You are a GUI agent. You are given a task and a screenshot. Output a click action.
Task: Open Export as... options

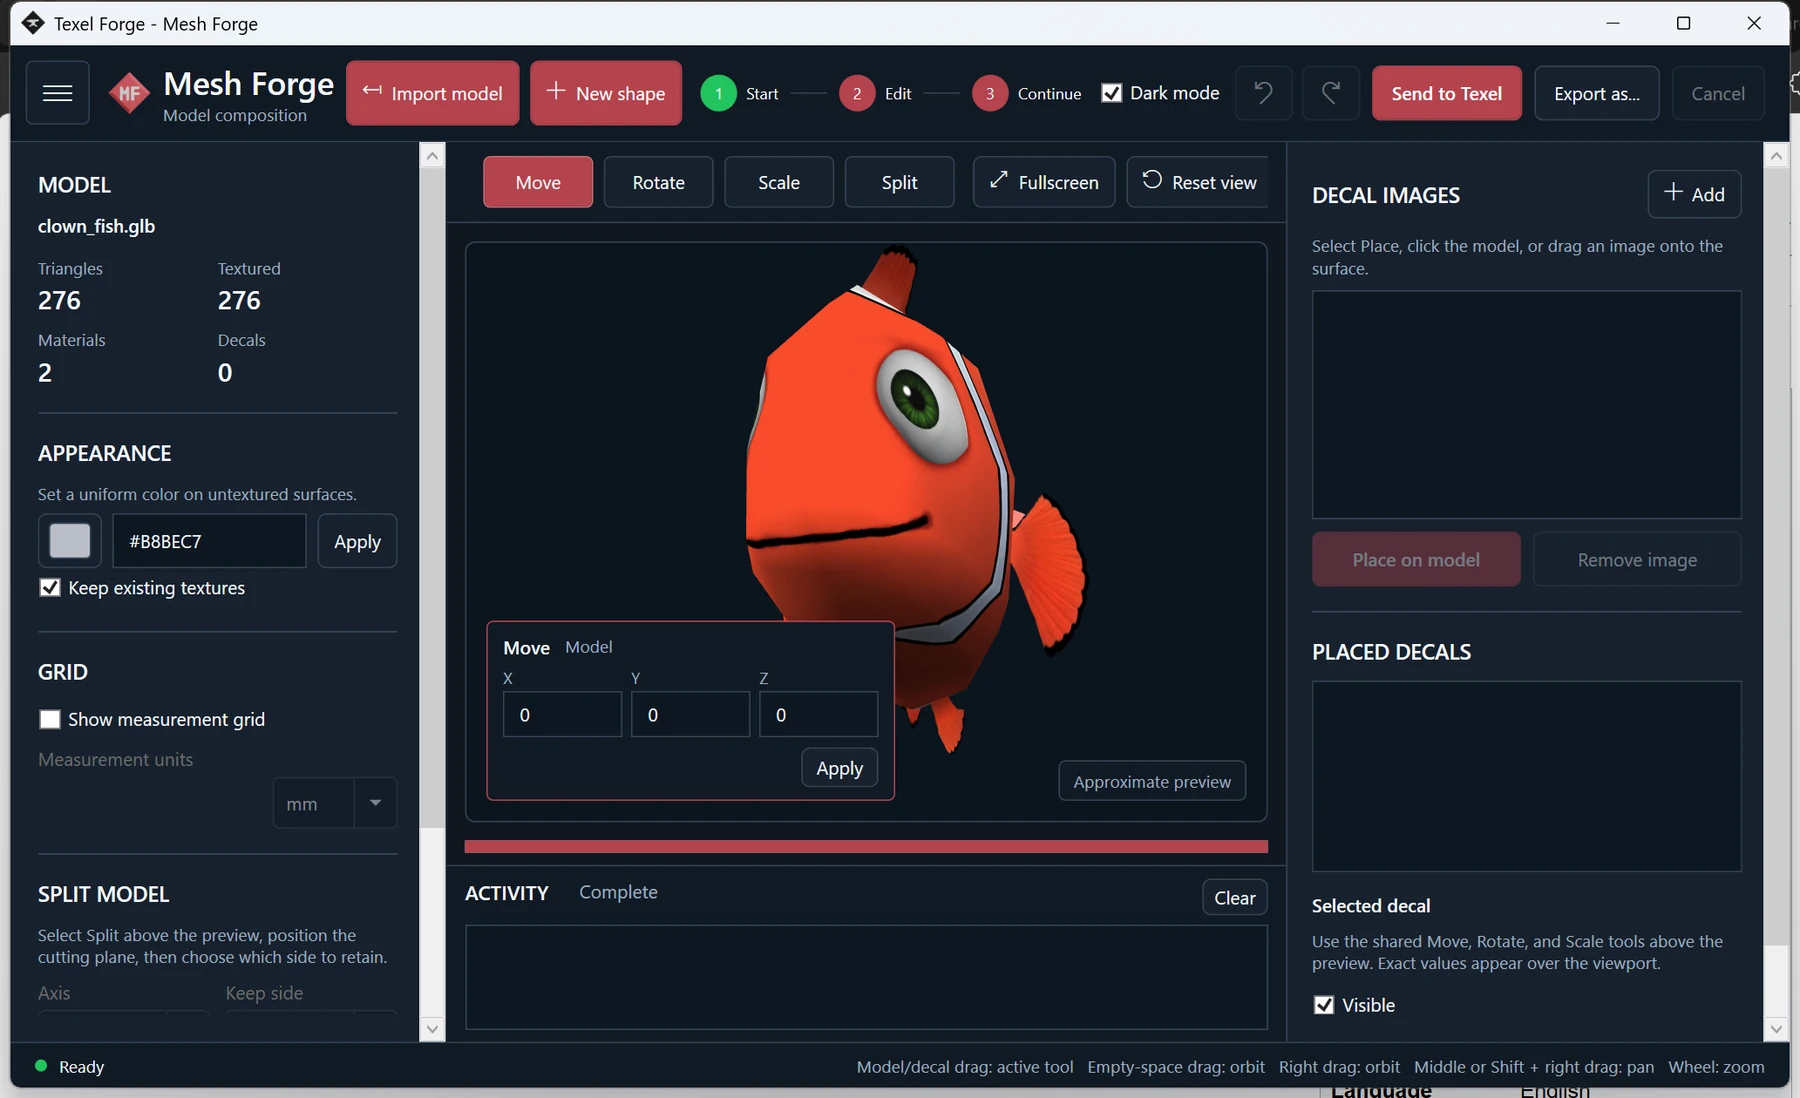click(1597, 93)
